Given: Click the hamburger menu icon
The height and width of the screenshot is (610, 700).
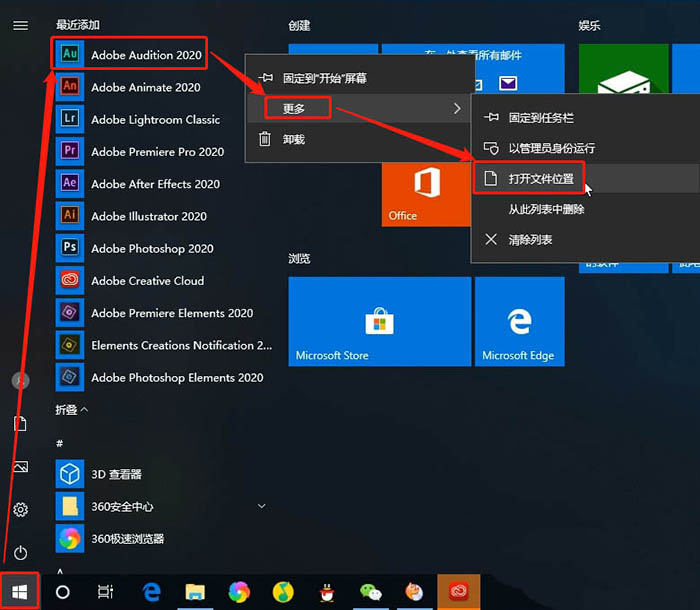Looking at the screenshot, I should coord(21,25).
